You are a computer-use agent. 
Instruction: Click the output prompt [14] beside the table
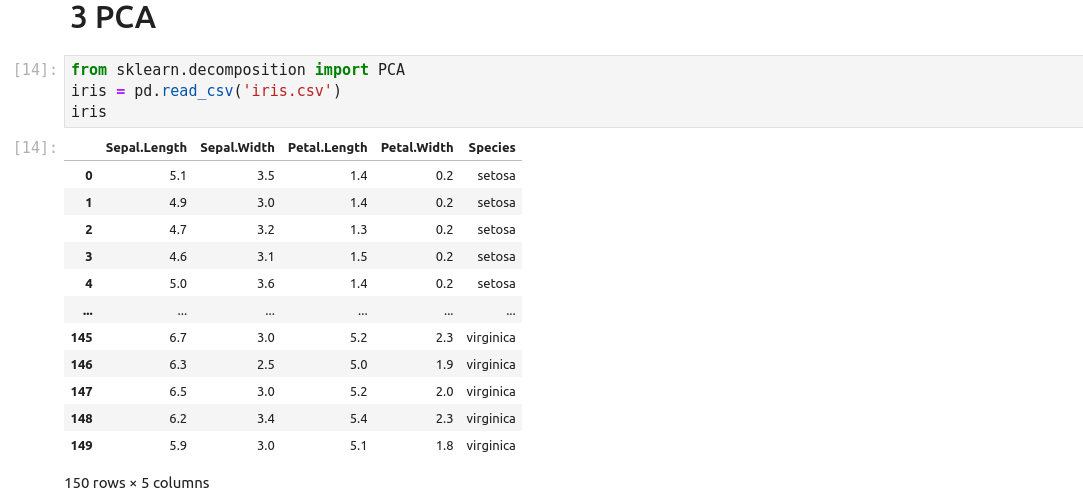coord(36,148)
